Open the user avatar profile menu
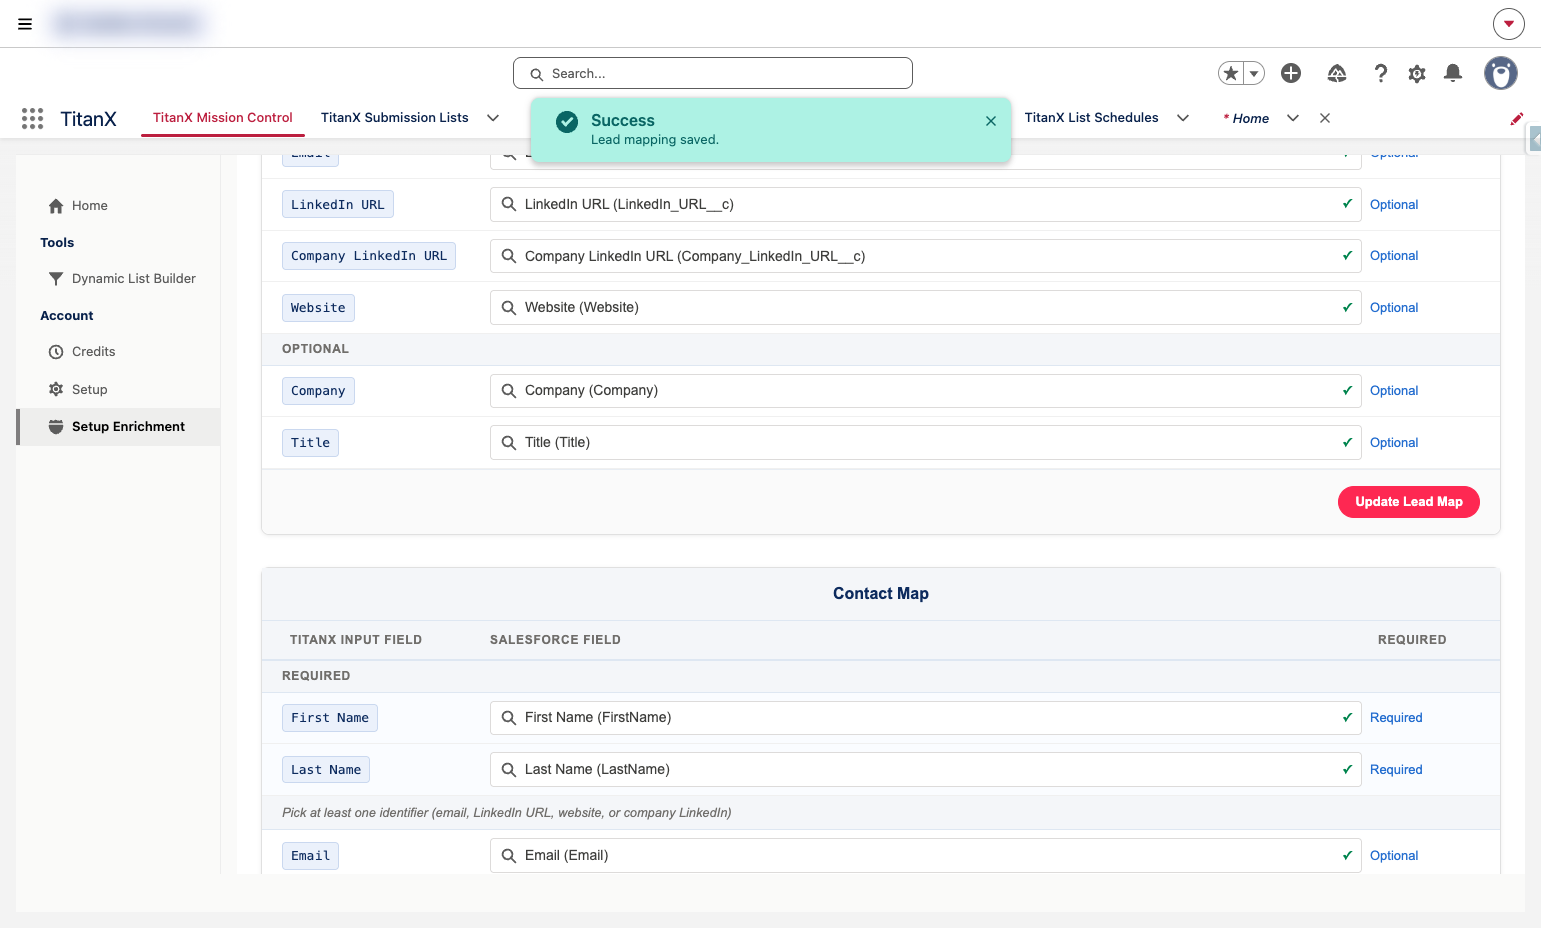Screen dimensions: 1541x928 coord(1500,73)
